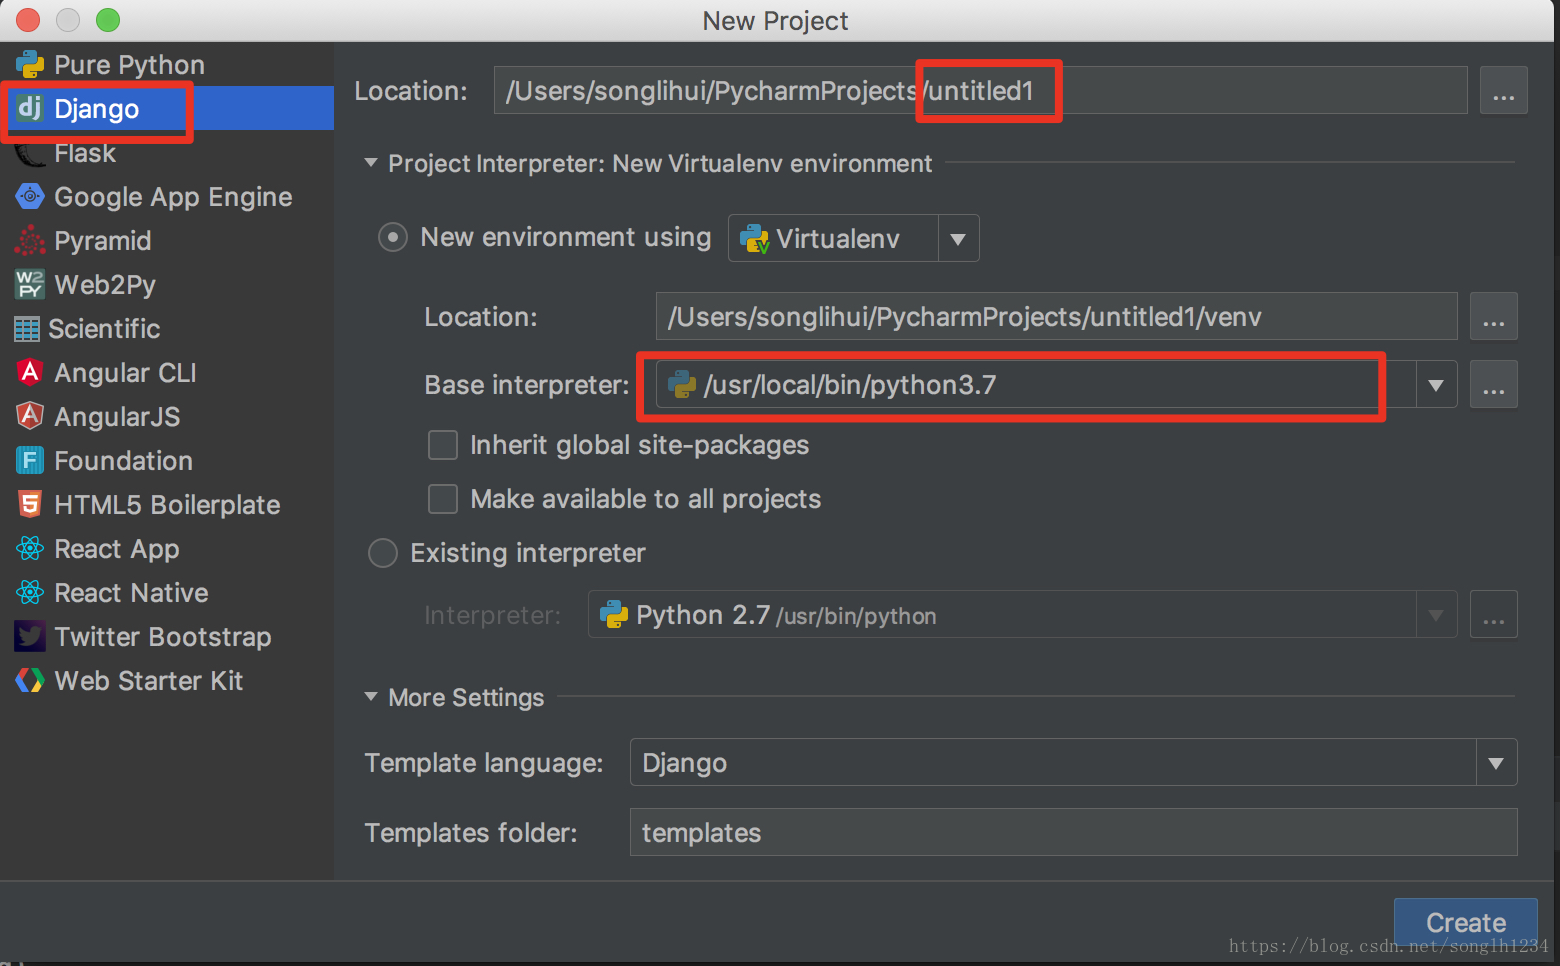
Task: Click the Pure Python project icon
Action: [x=30, y=65]
